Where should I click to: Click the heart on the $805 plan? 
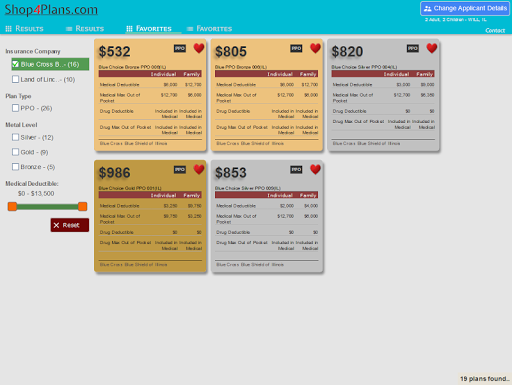(x=315, y=48)
